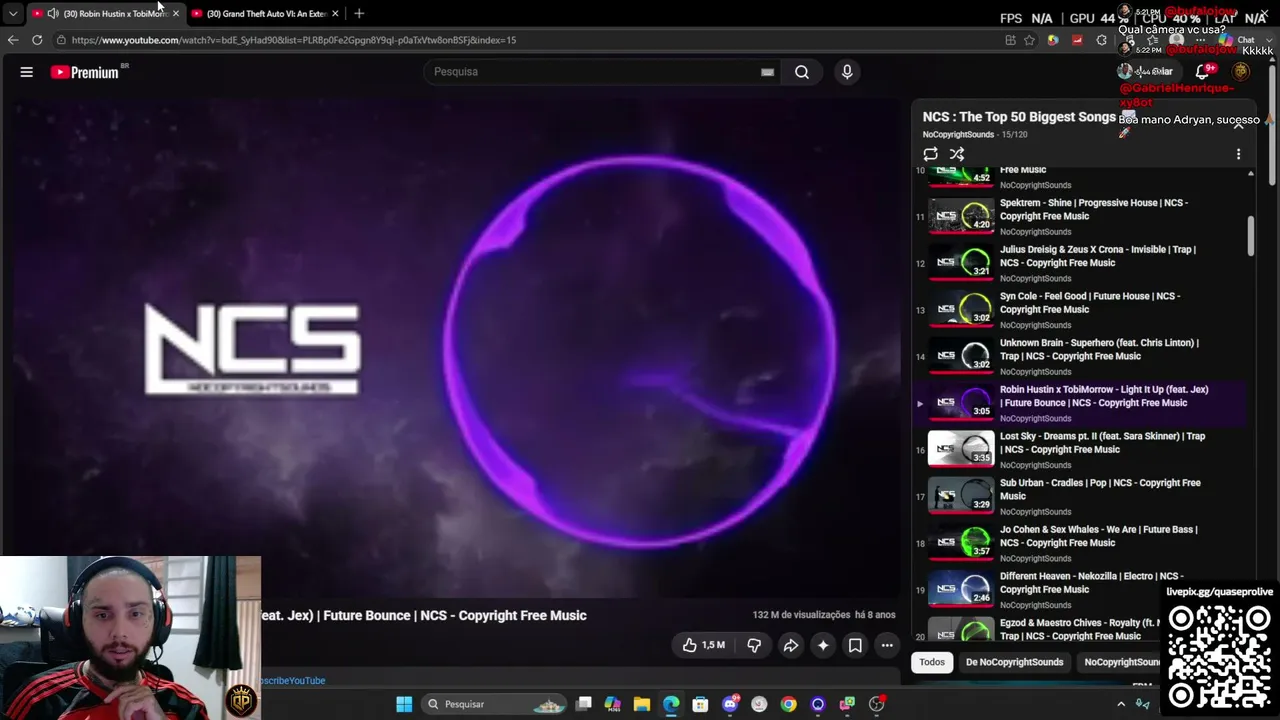Go back with the browser back arrow
The height and width of the screenshot is (720, 1280).
coord(13,40)
